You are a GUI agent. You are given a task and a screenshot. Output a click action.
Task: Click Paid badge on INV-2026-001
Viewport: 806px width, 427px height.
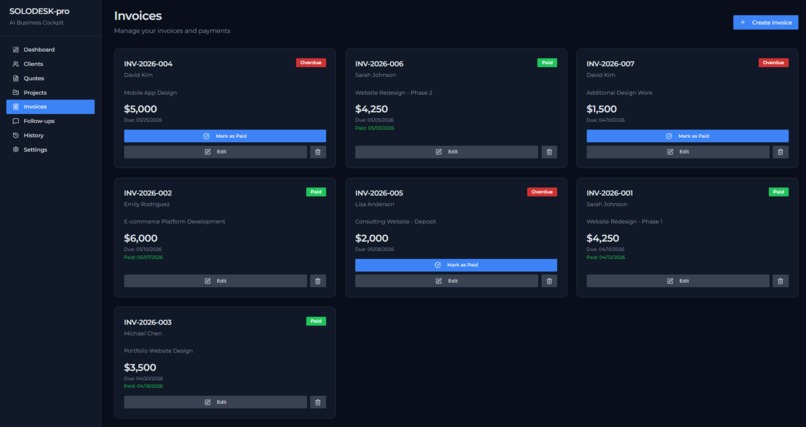tap(779, 192)
